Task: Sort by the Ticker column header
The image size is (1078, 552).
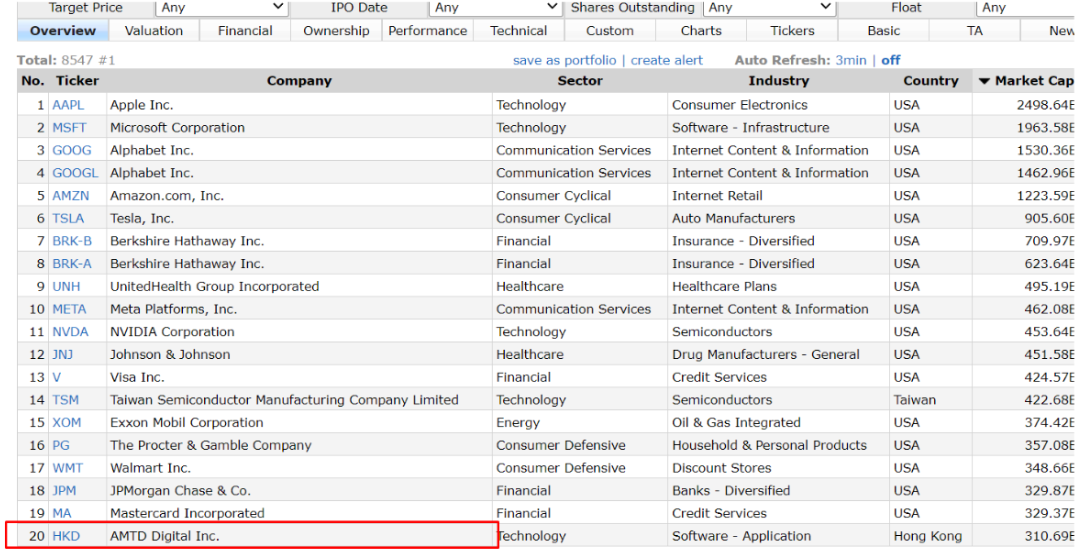Action: pos(77,81)
